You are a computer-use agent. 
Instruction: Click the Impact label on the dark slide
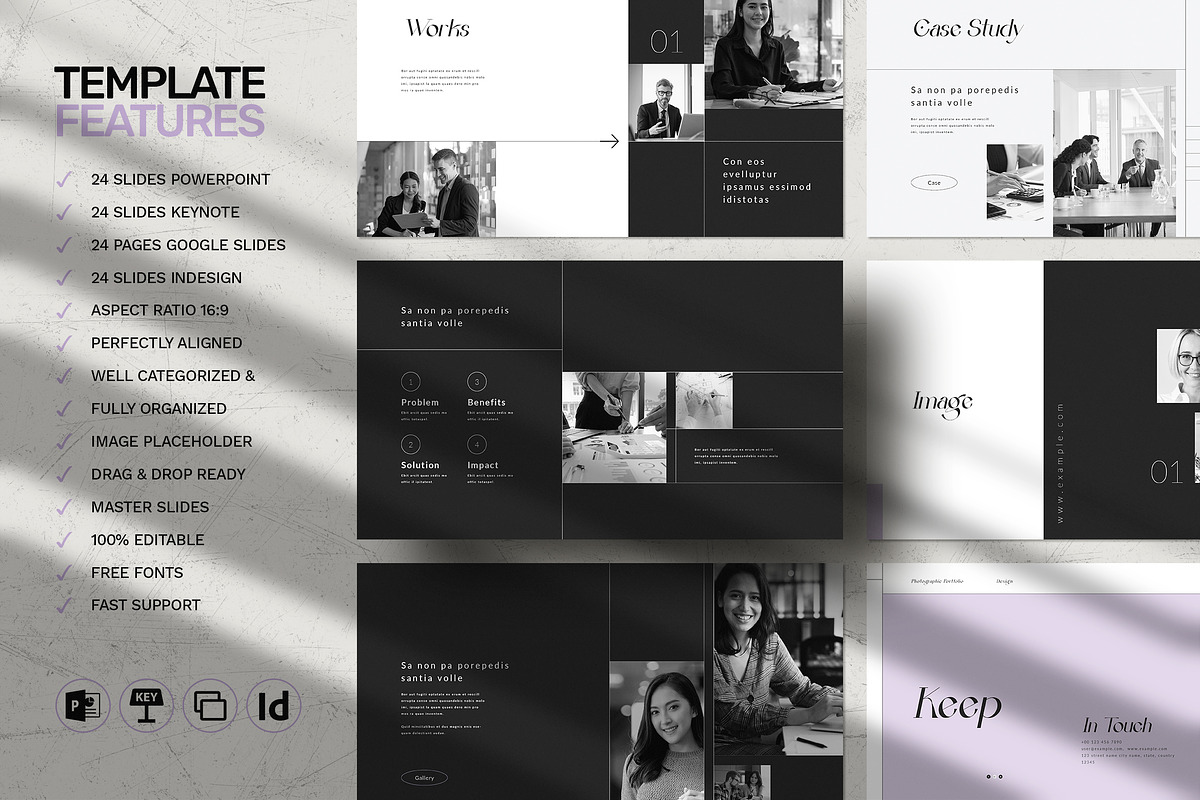click(x=483, y=465)
